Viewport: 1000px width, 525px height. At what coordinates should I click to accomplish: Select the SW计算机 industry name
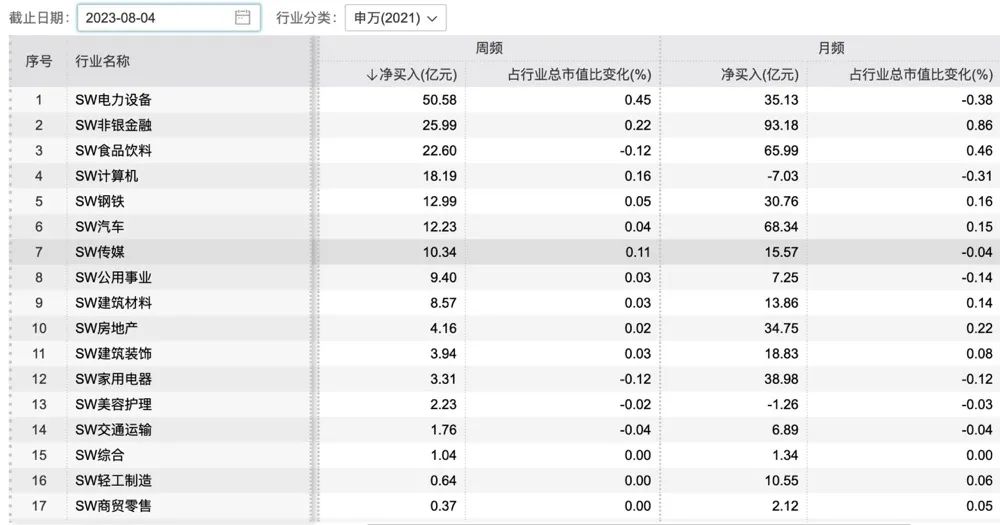107,176
